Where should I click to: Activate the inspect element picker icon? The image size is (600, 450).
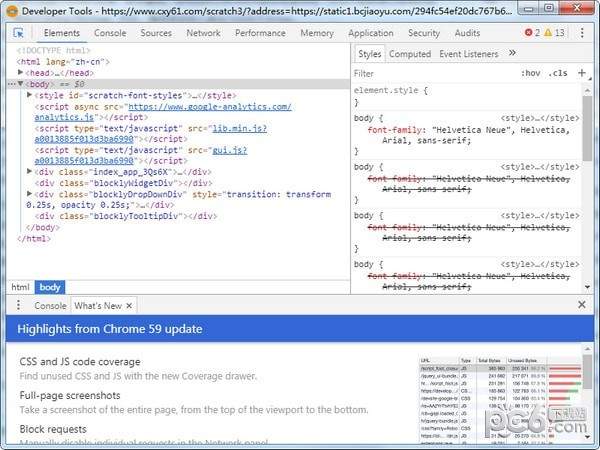coord(19,33)
